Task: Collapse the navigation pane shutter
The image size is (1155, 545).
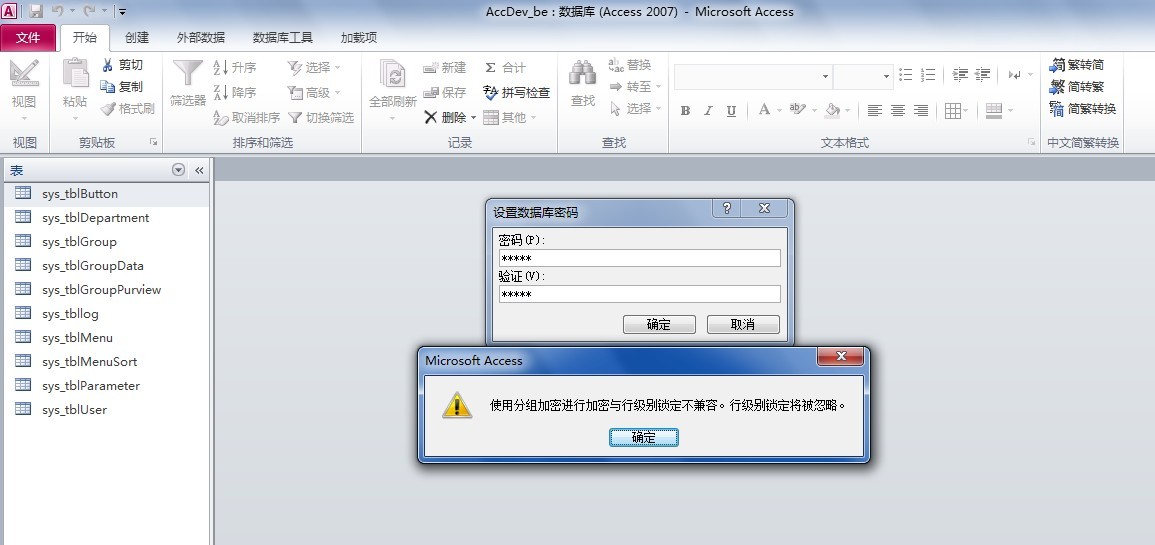Action: [199, 170]
